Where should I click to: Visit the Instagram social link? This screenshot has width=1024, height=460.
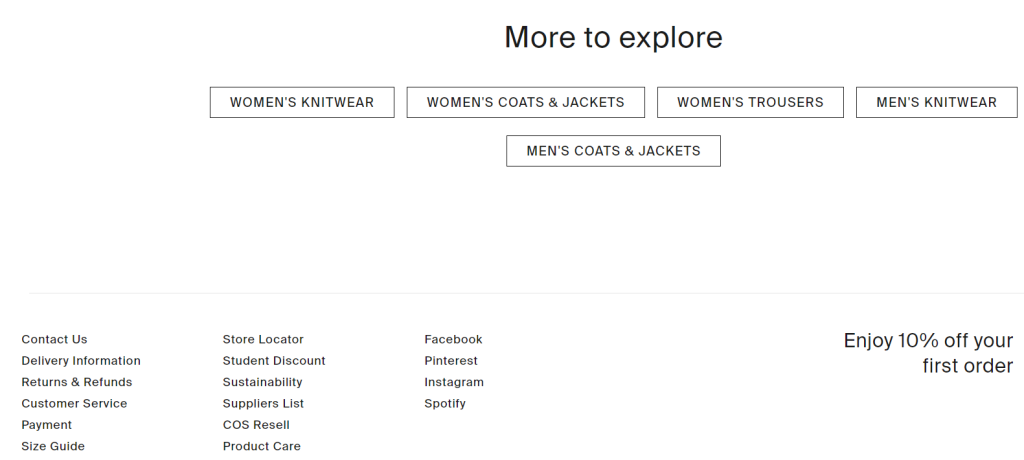tap(454, 382)
